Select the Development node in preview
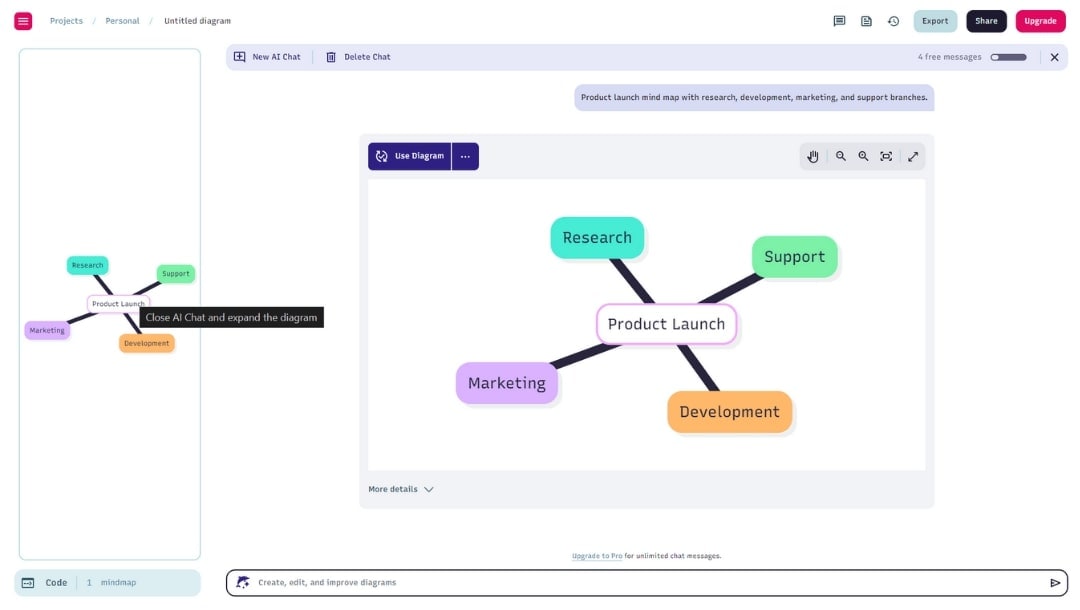This screenshot has width=1080, height=610. [729, 412]
